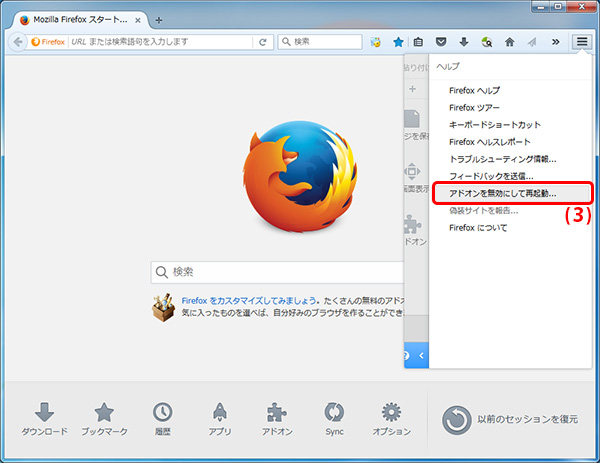
Task: Click the colorful icon beside the search box
Action: 376,42
